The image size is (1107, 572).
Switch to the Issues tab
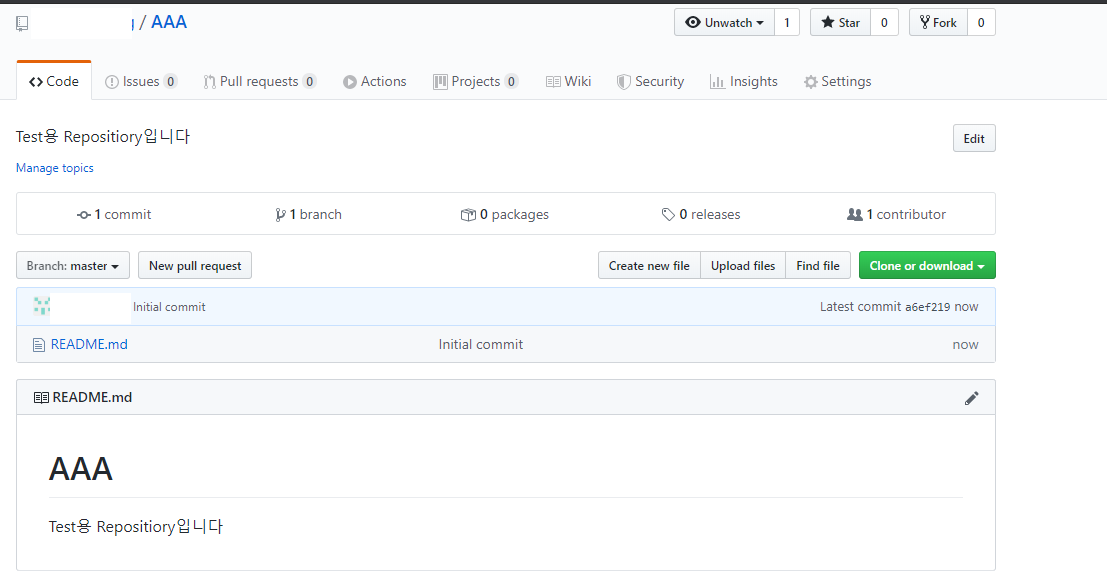coord(140,81)
